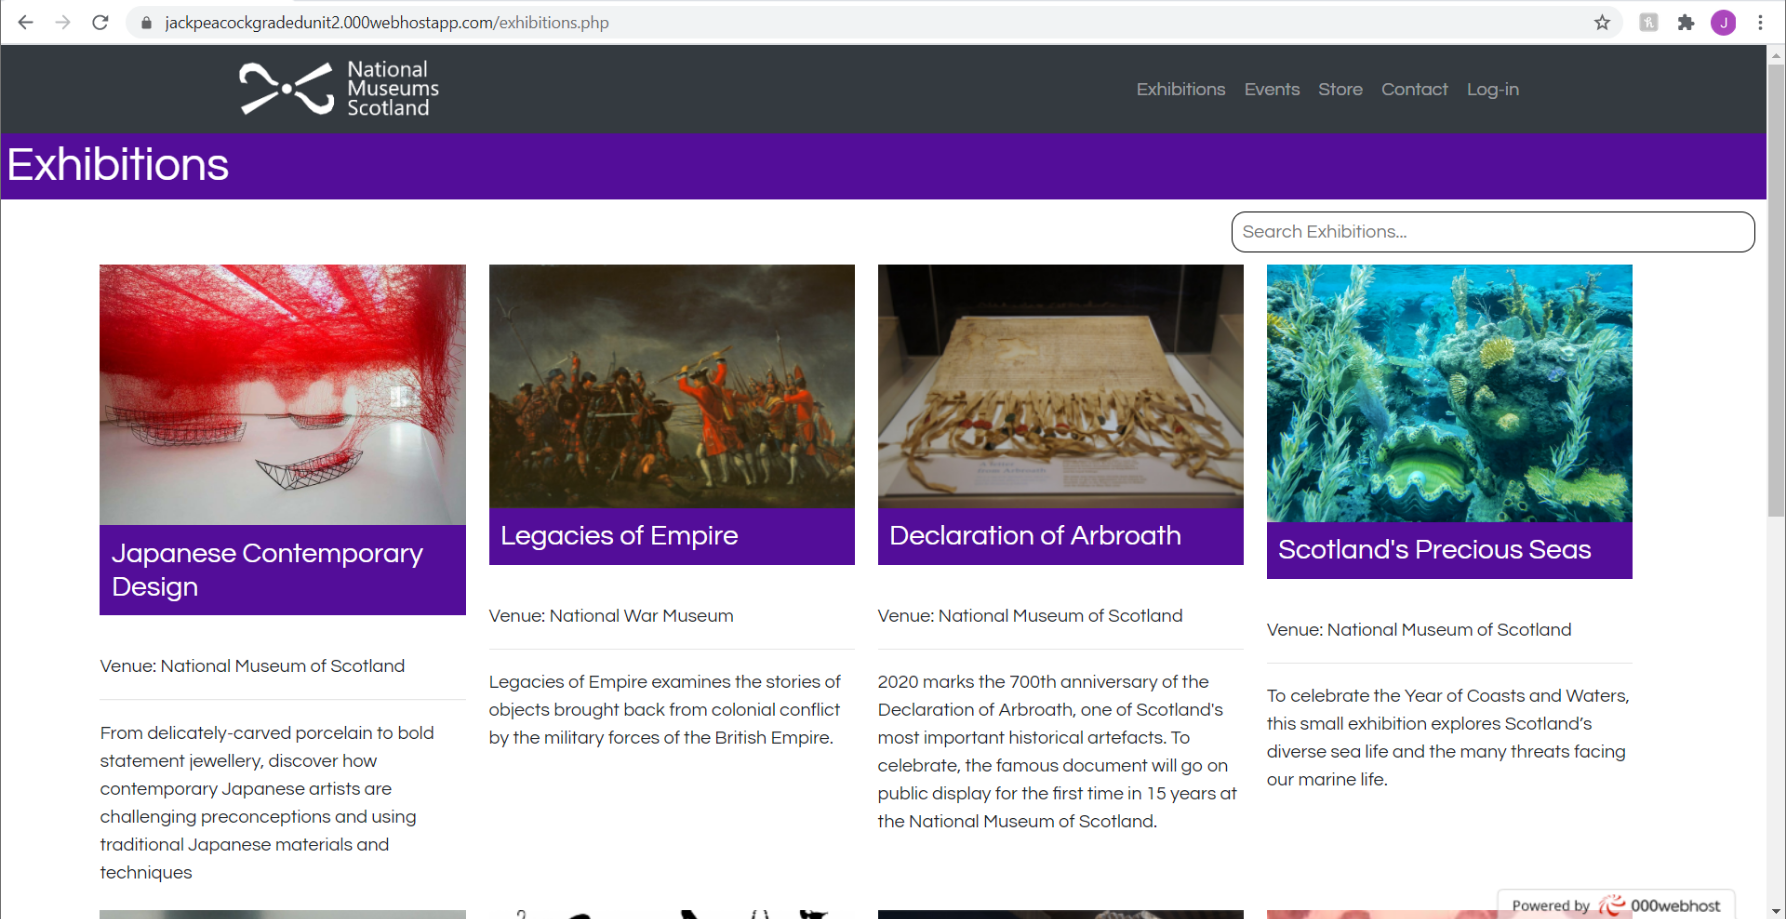Click the 000webhost powered-by badge

(x=1616, y=905)
